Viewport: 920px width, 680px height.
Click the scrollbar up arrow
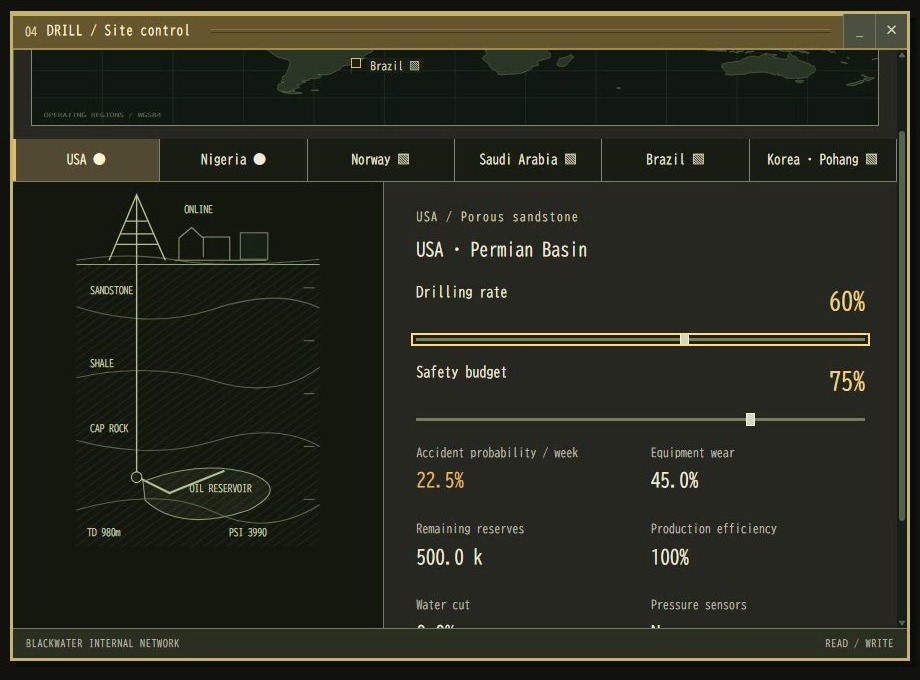(902, 55)
